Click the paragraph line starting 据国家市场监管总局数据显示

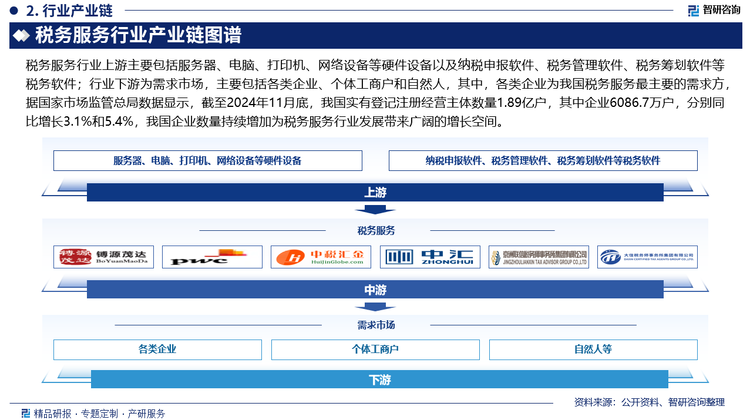375,102
